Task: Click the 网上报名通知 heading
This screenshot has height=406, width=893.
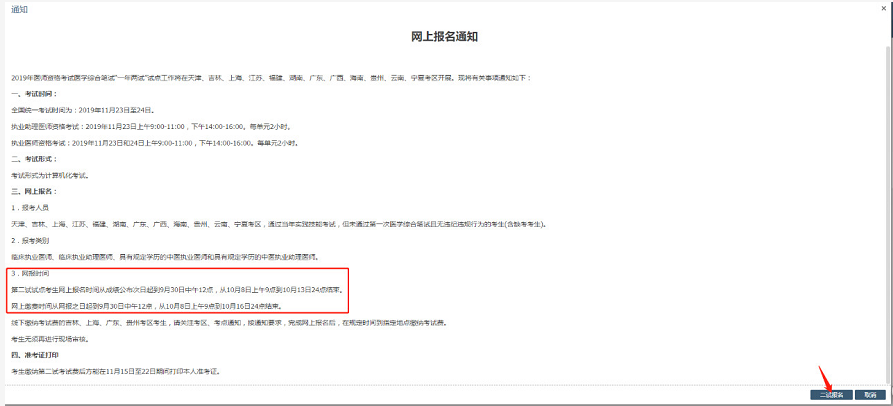Action: click(x=445, y=37)
